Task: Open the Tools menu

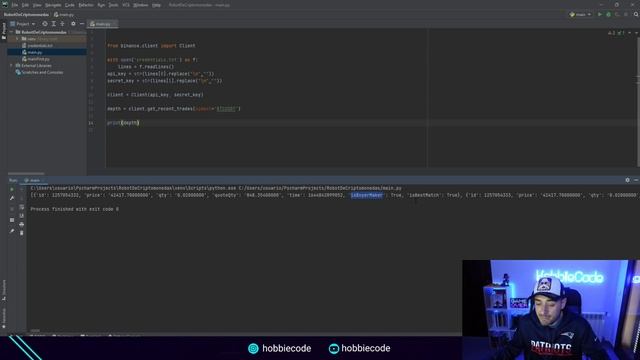Action: pyautogui.click(x=113, y=5)
